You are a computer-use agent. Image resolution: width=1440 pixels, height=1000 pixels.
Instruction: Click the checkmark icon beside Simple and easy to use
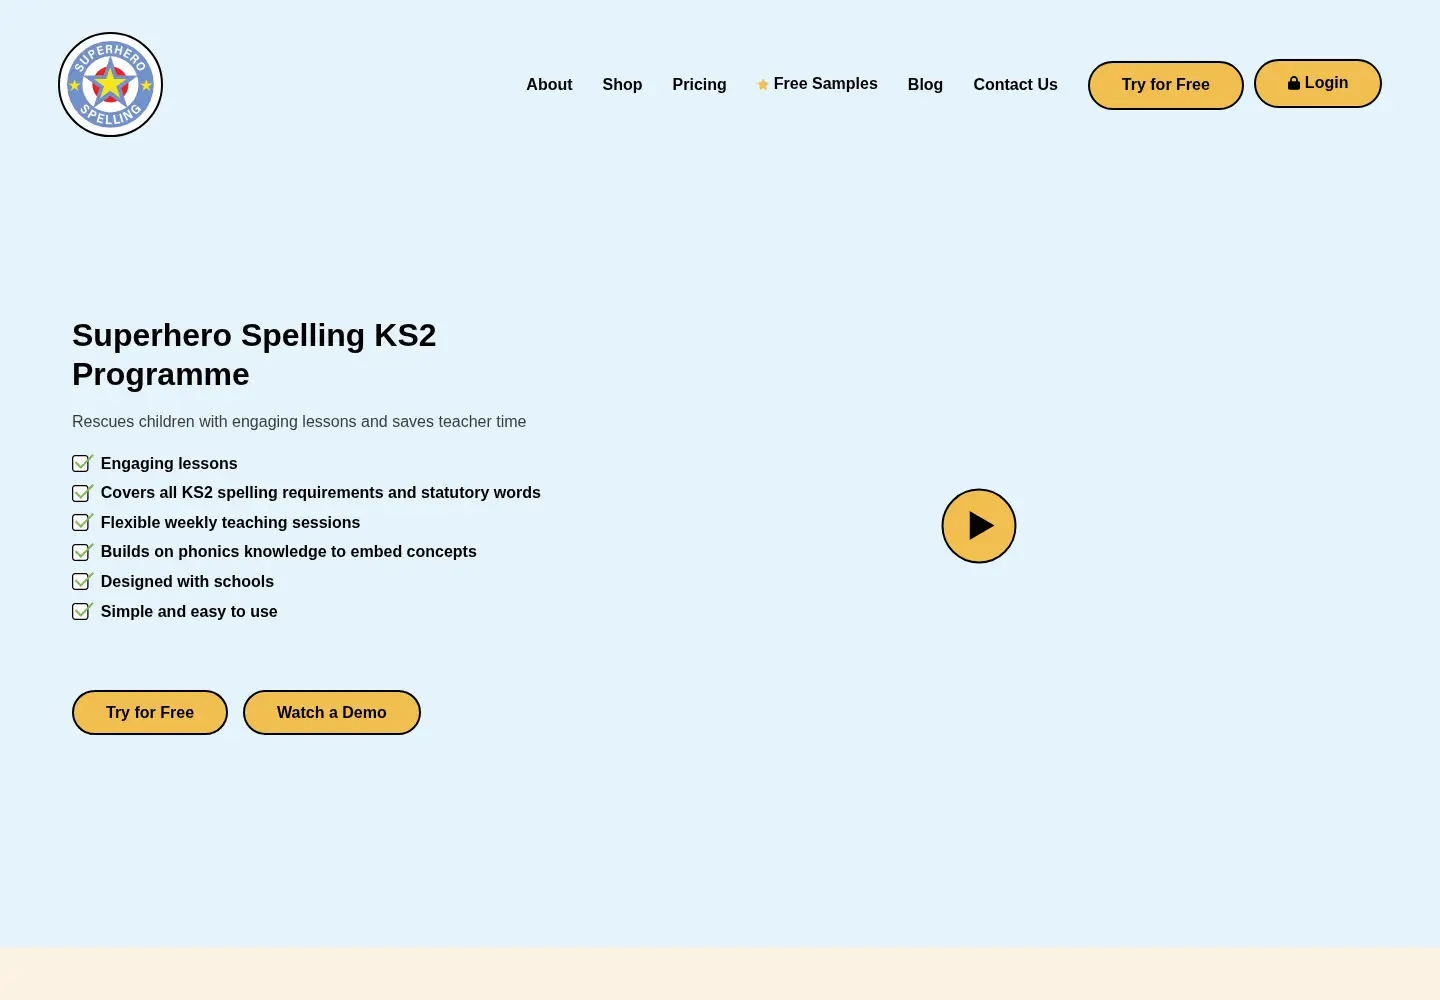83,611
